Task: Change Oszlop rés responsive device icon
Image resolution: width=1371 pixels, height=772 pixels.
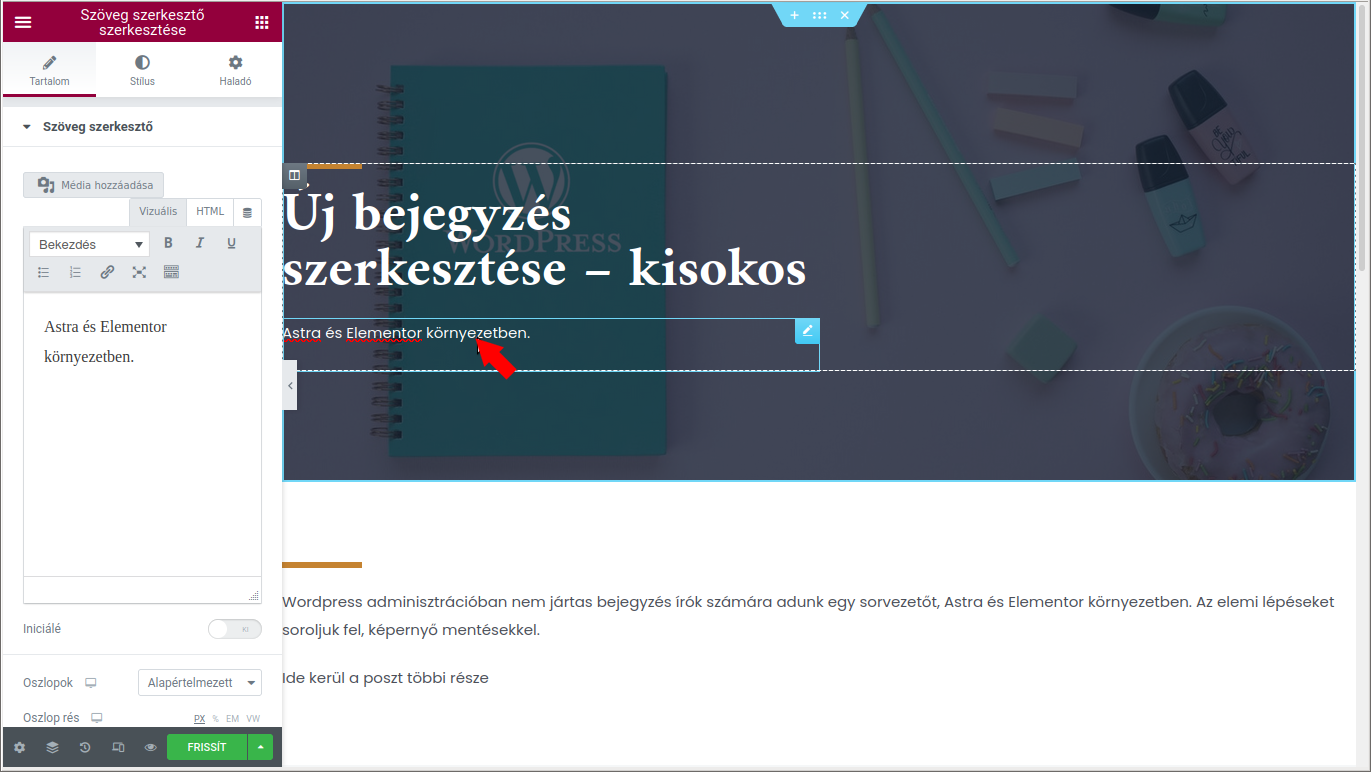Action: [x=97, y=718]
